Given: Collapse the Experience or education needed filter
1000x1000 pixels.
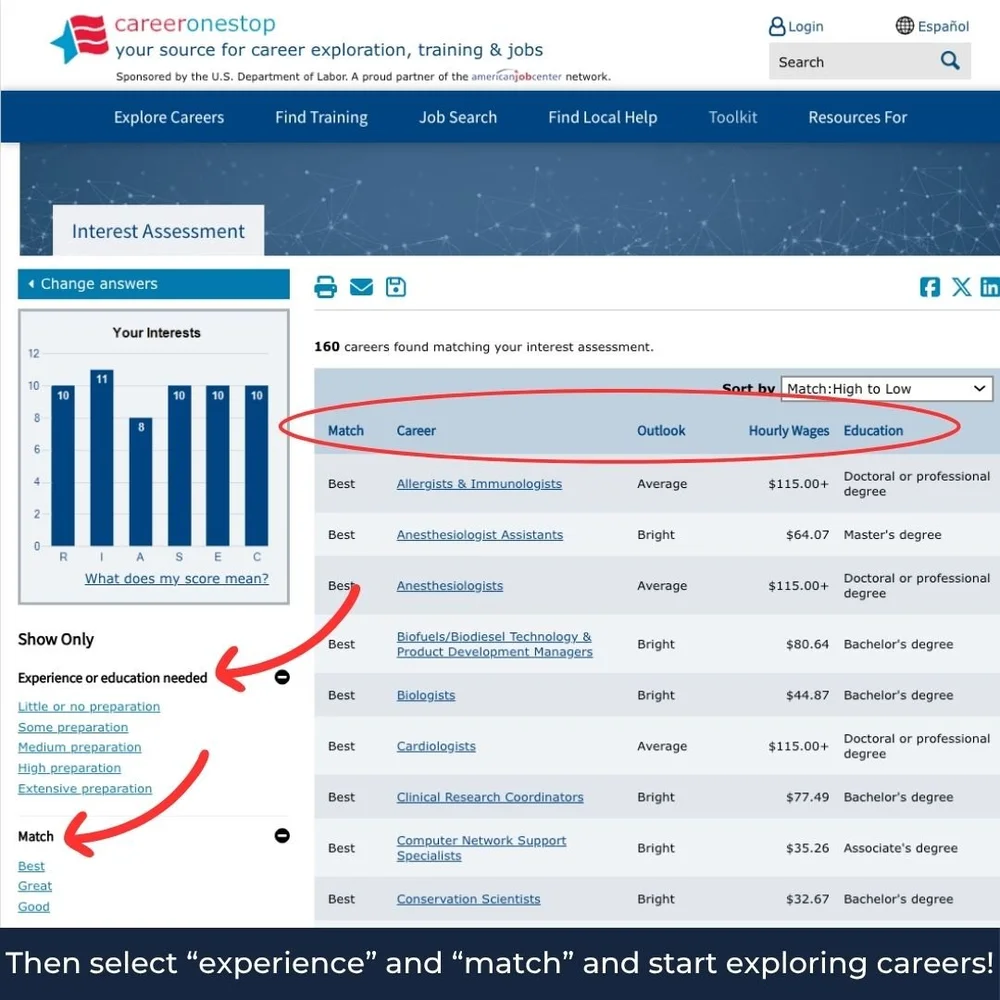Looking at the screenshot, I should [x=282, y=677].
